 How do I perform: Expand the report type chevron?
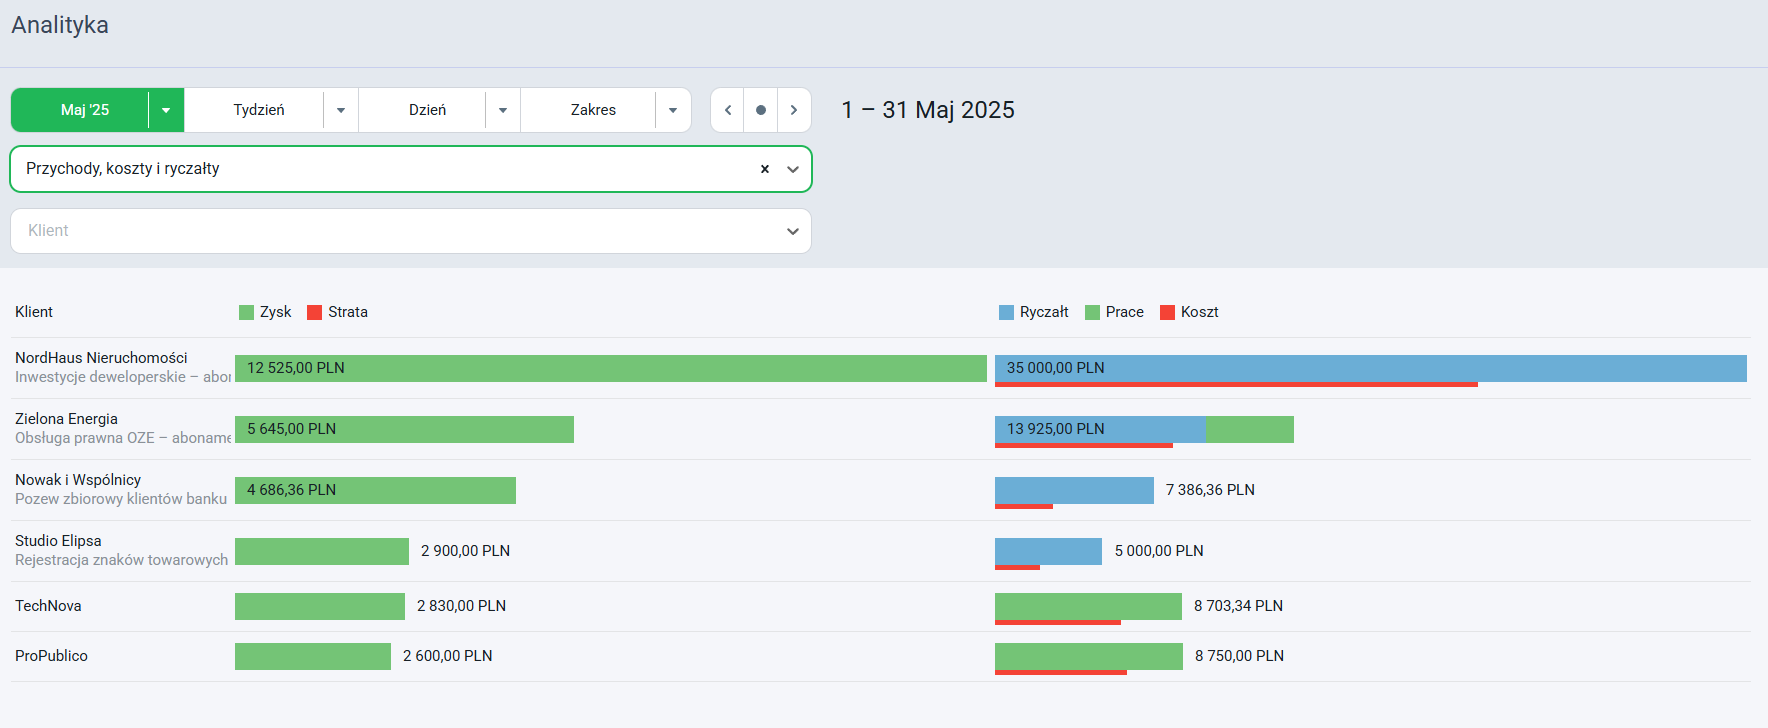coord(793,169)
